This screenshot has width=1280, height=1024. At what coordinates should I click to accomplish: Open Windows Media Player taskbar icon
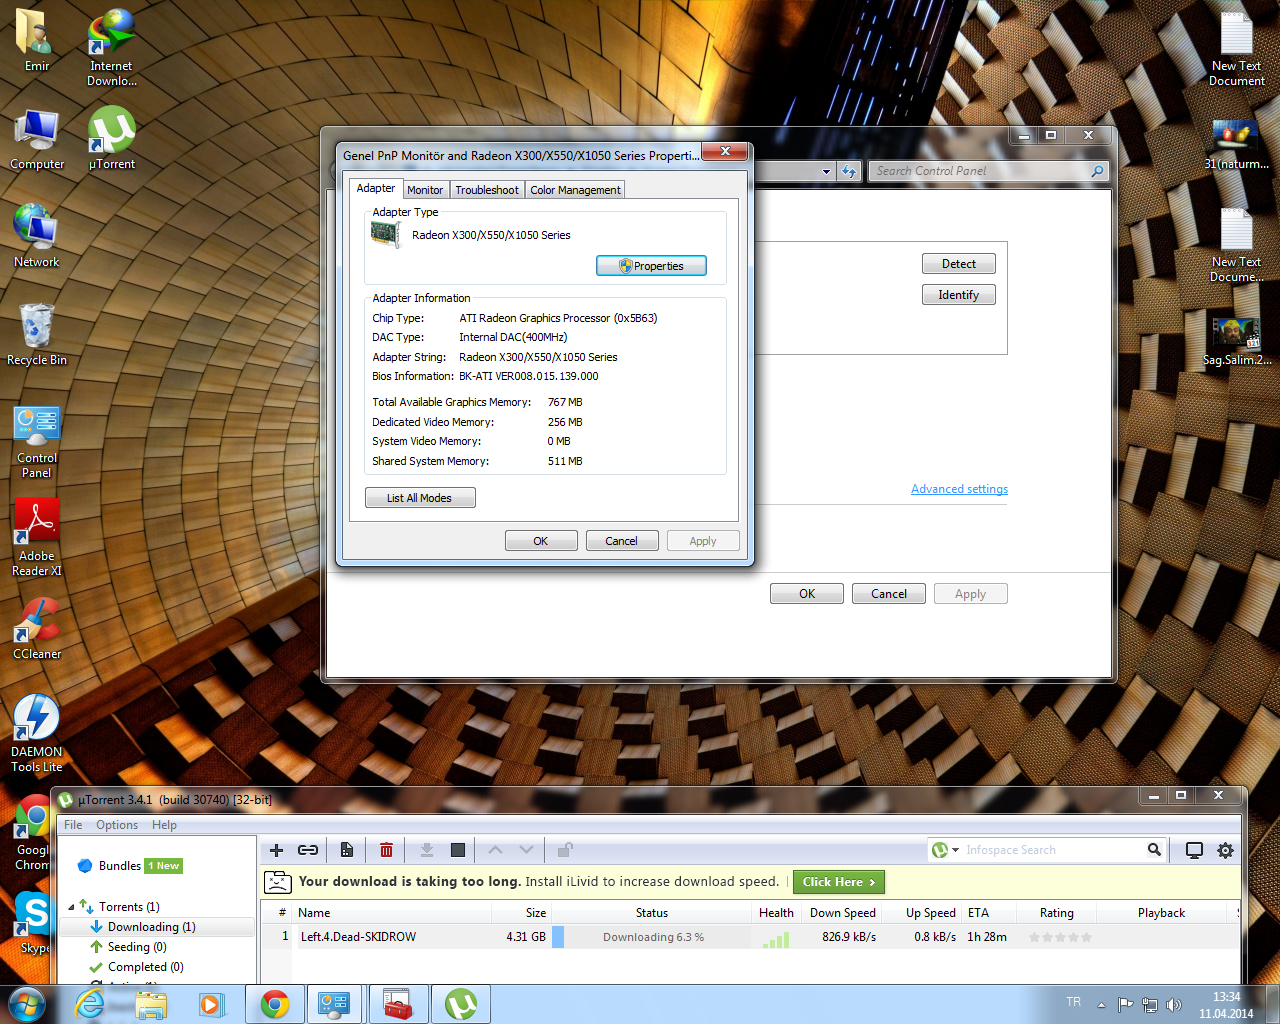[x=211, y=1004]
